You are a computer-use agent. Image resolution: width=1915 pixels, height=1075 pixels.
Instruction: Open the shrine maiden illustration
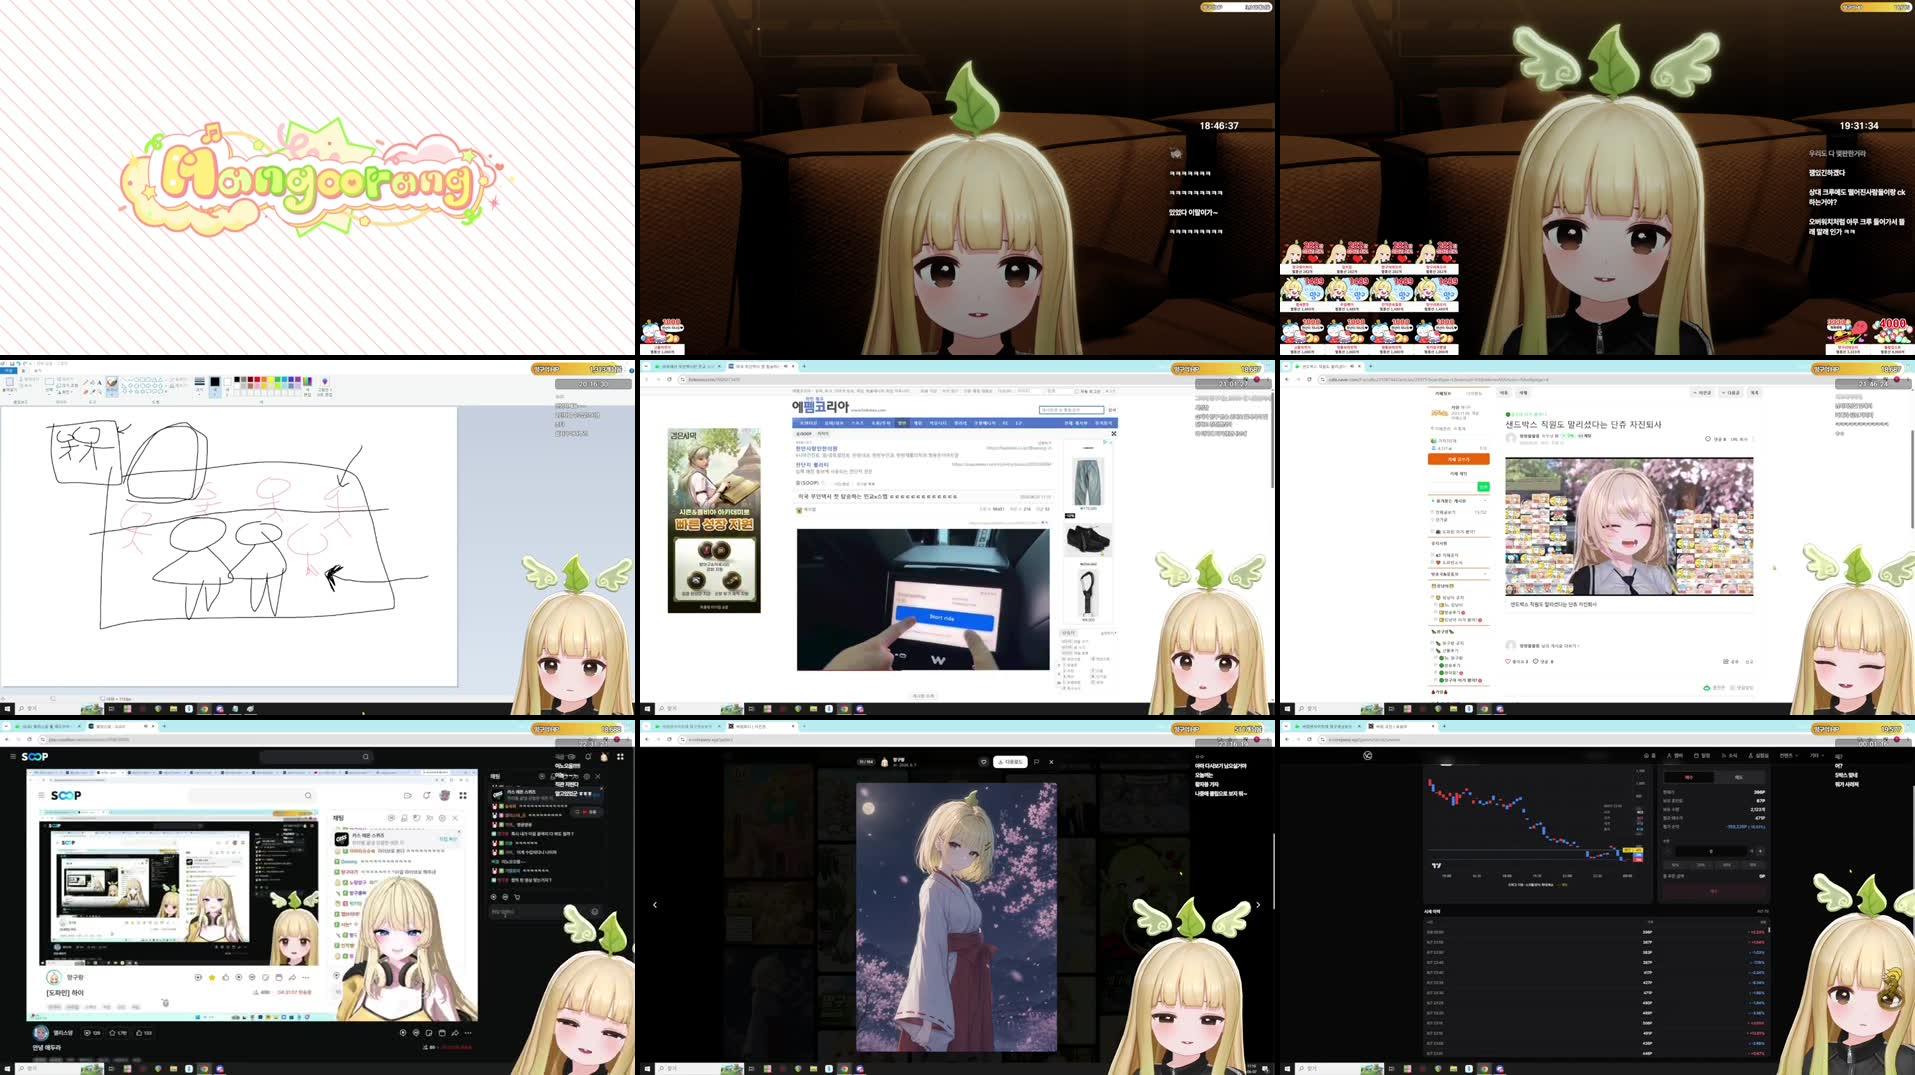[956, 917]
